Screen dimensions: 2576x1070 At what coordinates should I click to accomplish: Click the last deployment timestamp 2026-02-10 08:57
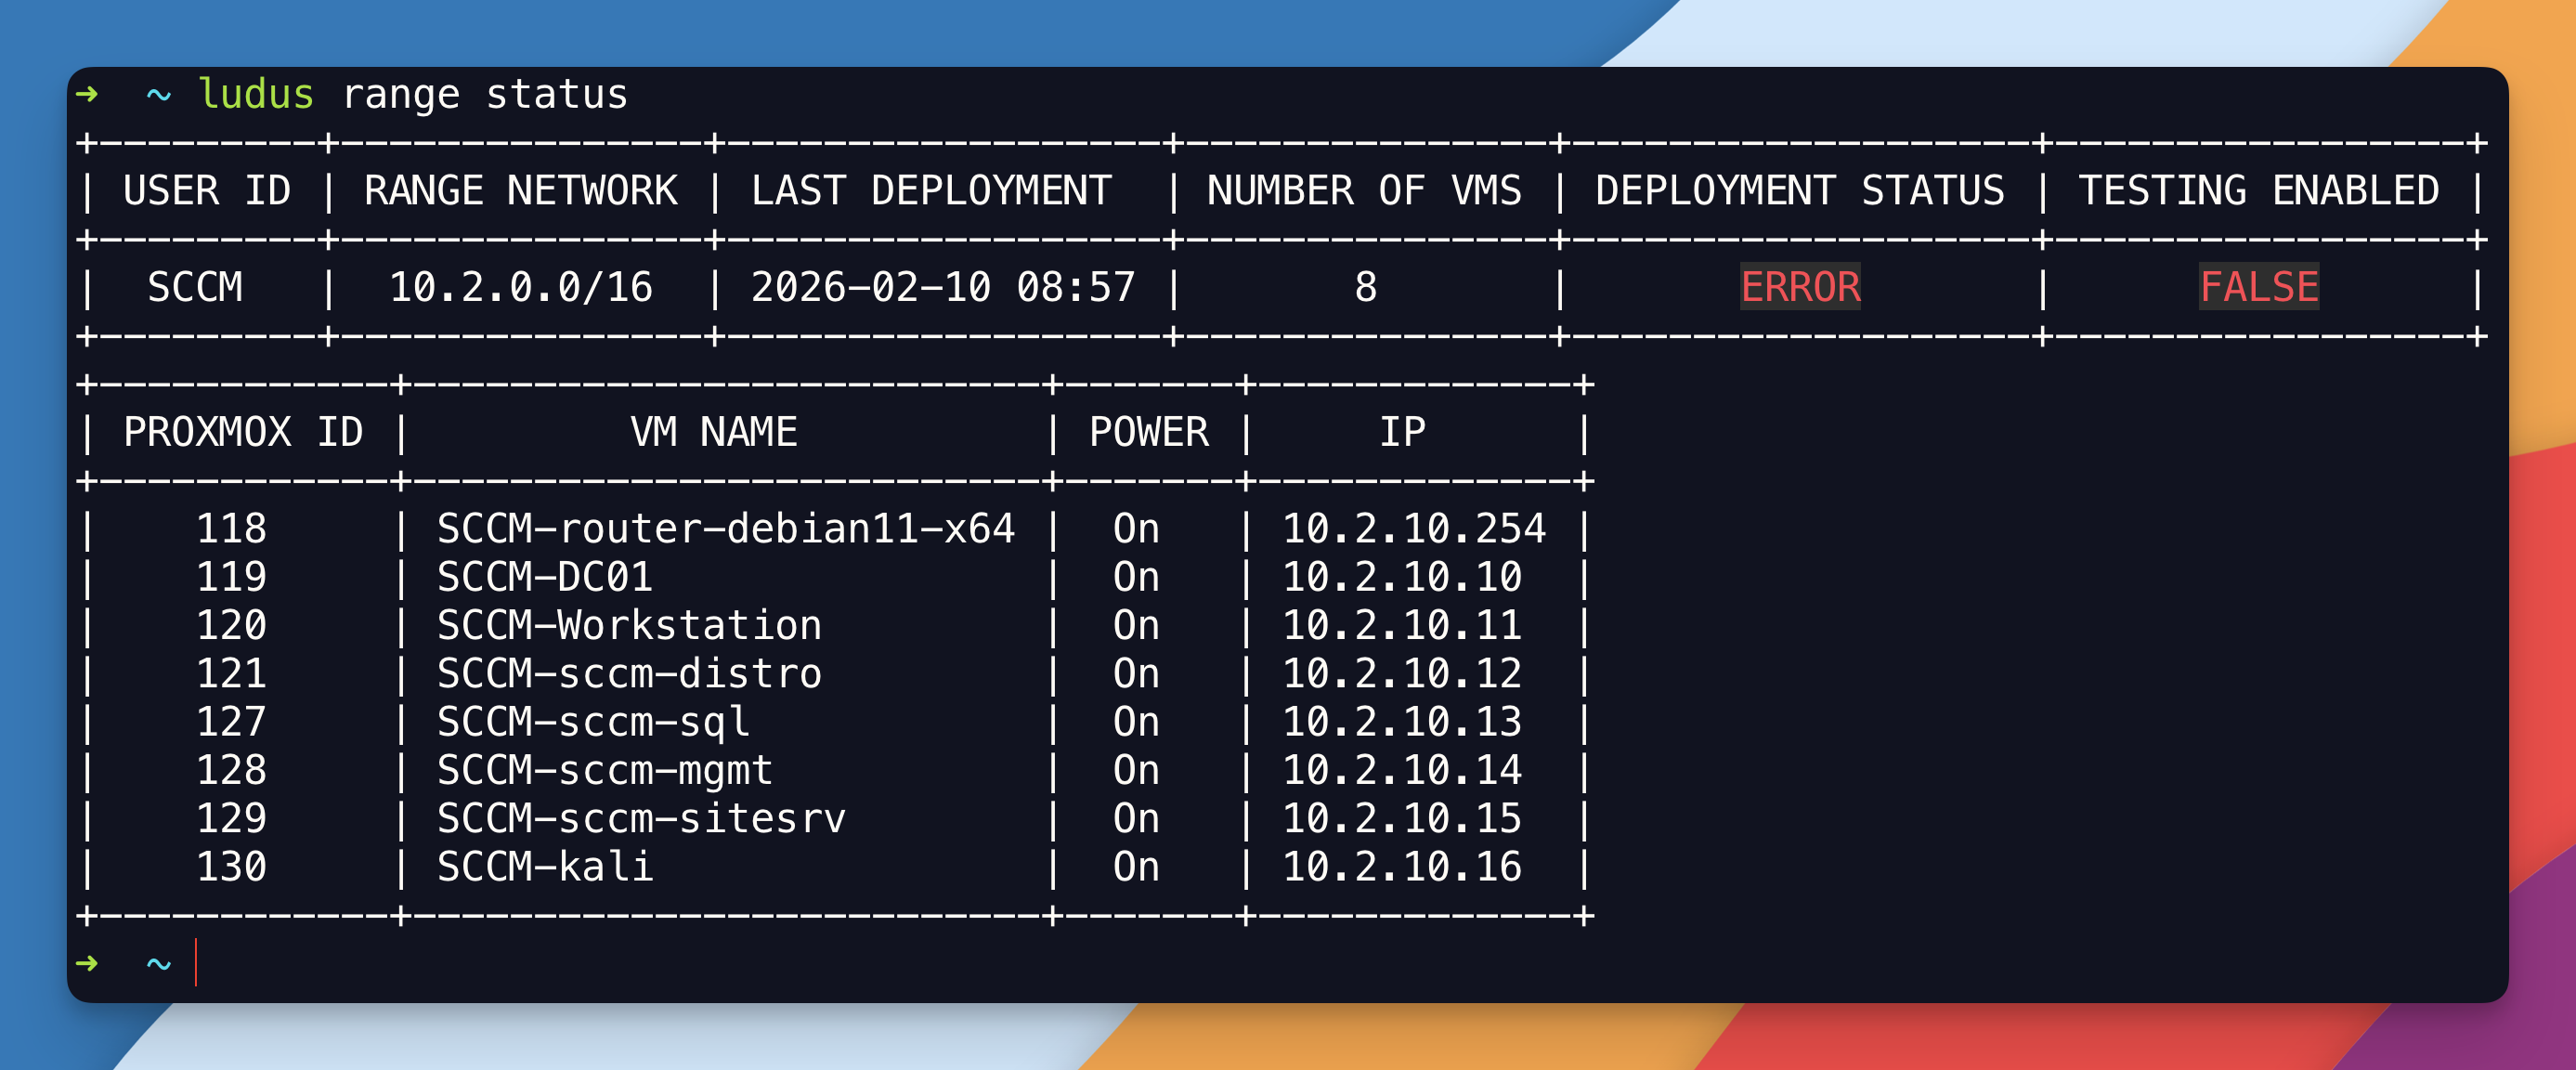pos(942,287)
